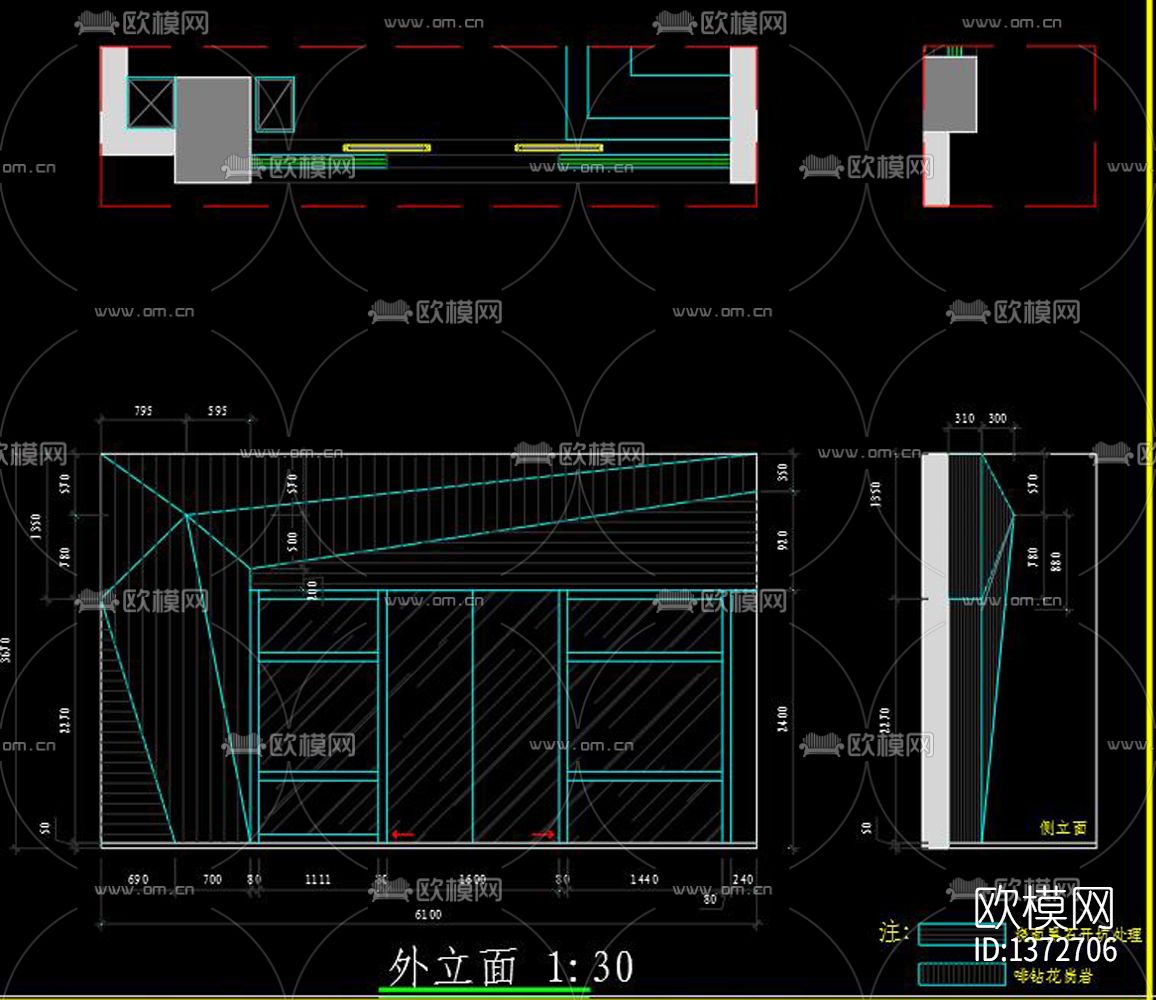This screenshot has width=1156, height=1000.
Task: Select the overall height dimension 3670
Action: [6, 649]
